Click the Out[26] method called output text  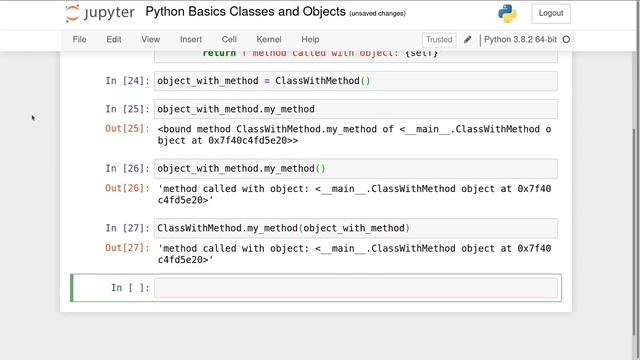click(x=354, y=194)
